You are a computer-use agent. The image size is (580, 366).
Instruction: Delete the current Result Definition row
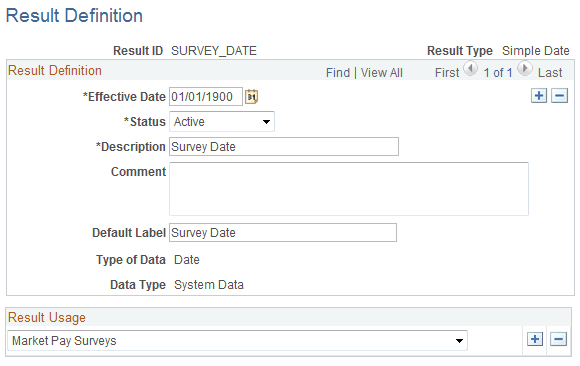click(559, 96)
